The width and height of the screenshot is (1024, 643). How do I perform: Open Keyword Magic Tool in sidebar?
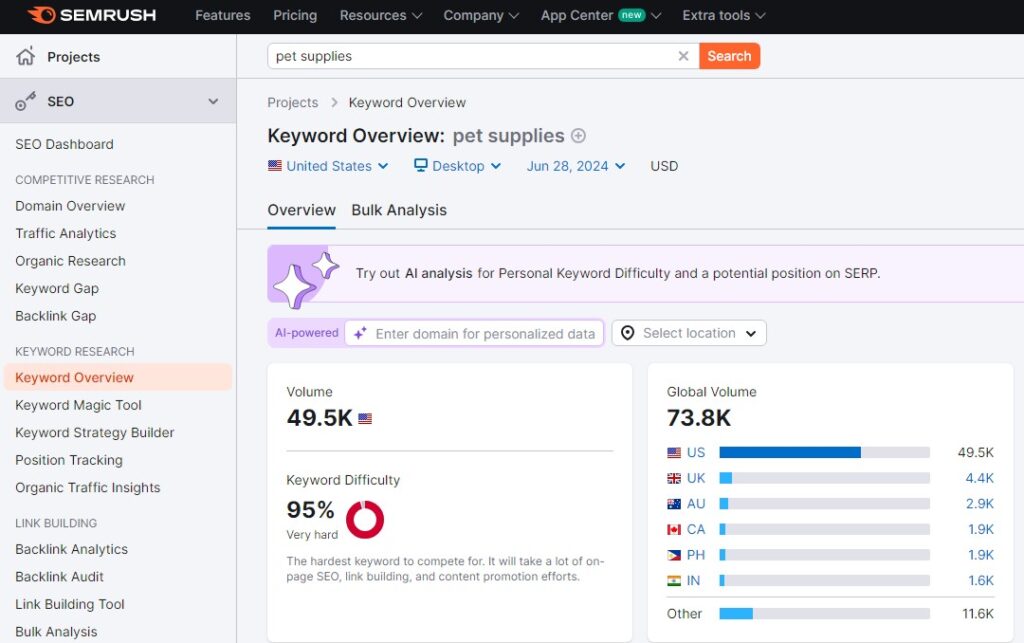coord(78,405)
